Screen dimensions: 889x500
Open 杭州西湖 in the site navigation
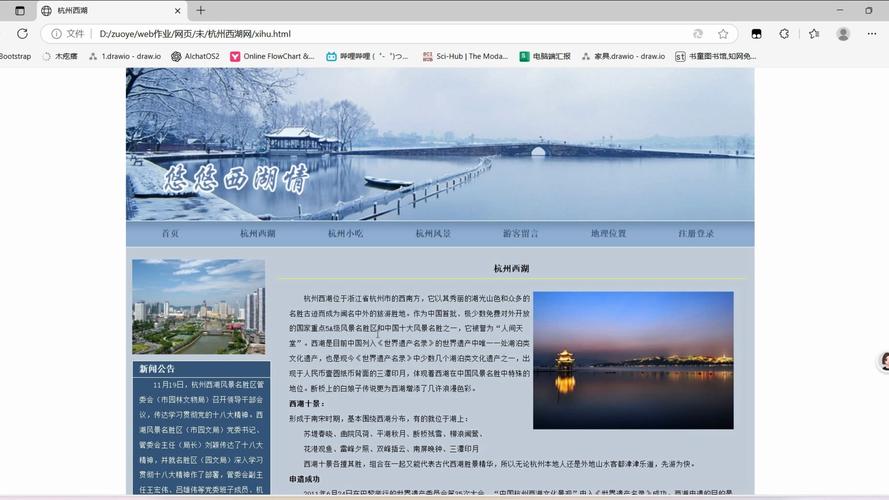click(x=258, y=233)
